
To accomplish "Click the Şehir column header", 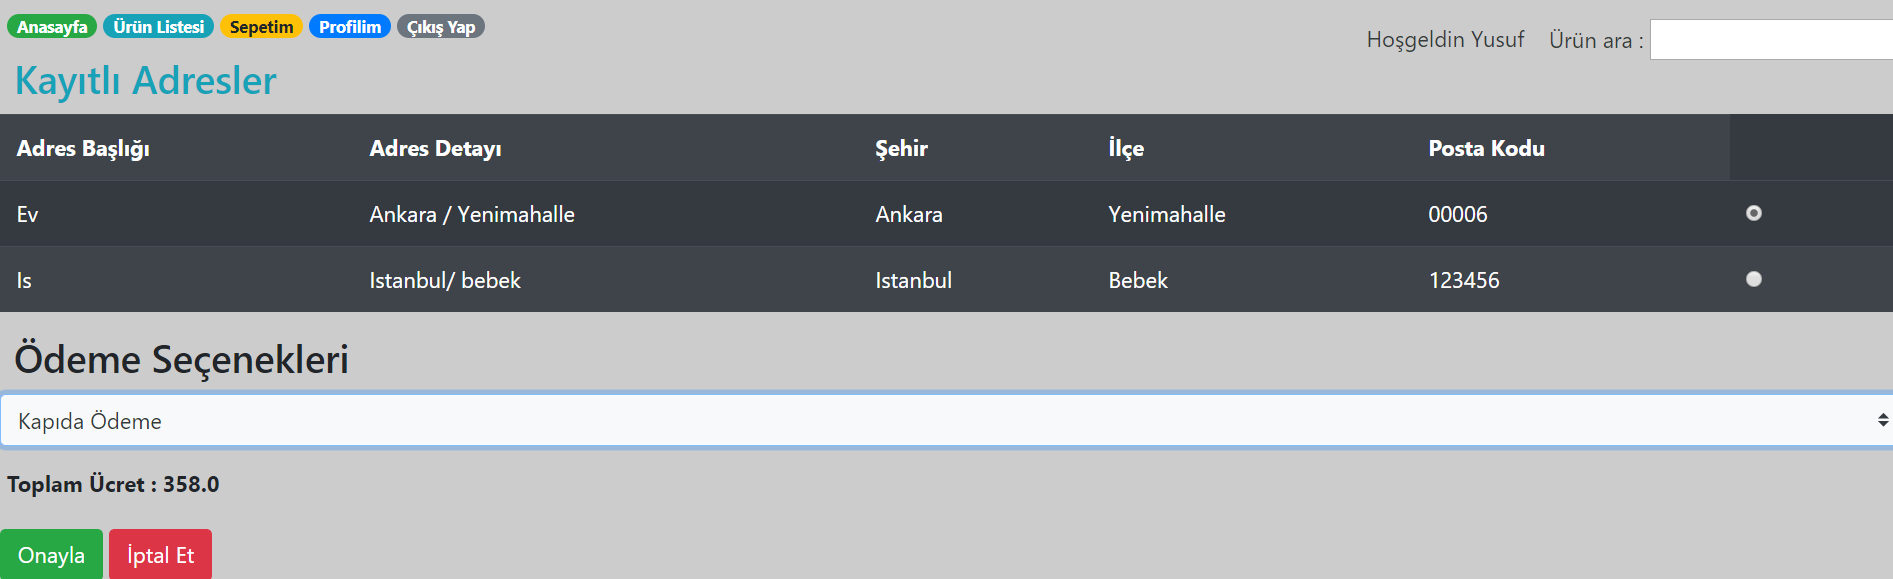I will pos(901,148).
